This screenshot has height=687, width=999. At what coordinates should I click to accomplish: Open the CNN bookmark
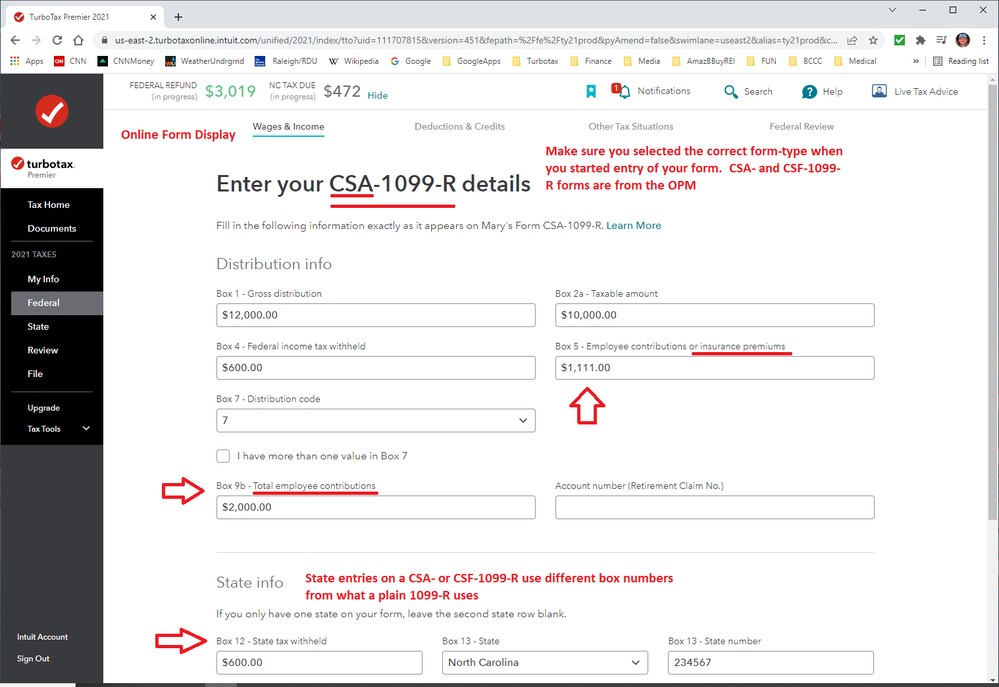(x=70, y=61)
